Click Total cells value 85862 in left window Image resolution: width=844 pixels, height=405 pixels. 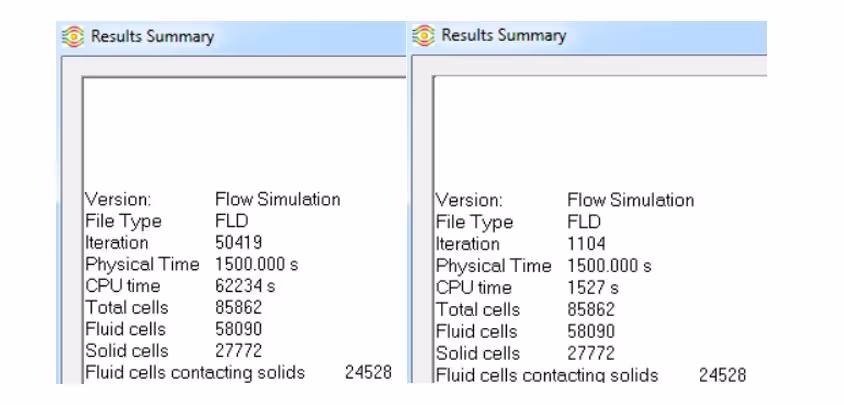pos(238,308)
